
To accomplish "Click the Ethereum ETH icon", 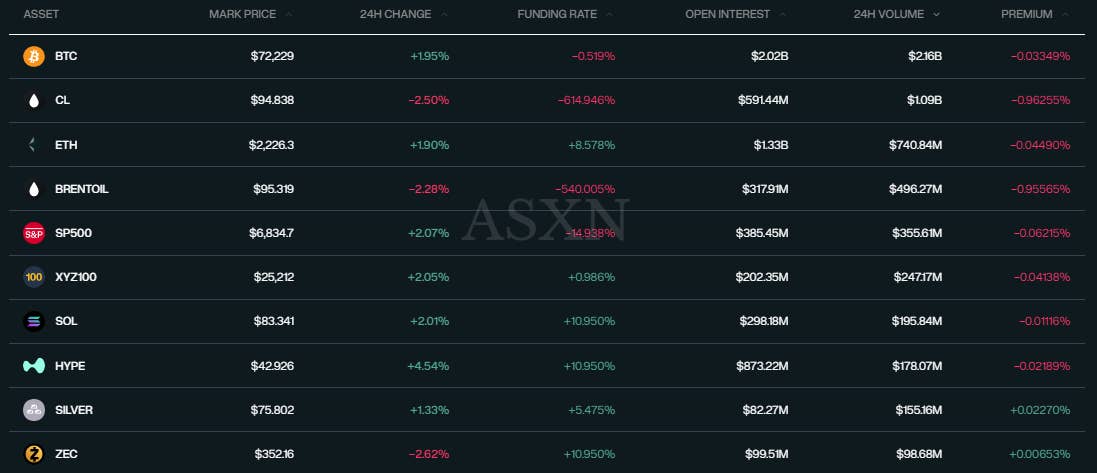I will [x=34, y=145].
